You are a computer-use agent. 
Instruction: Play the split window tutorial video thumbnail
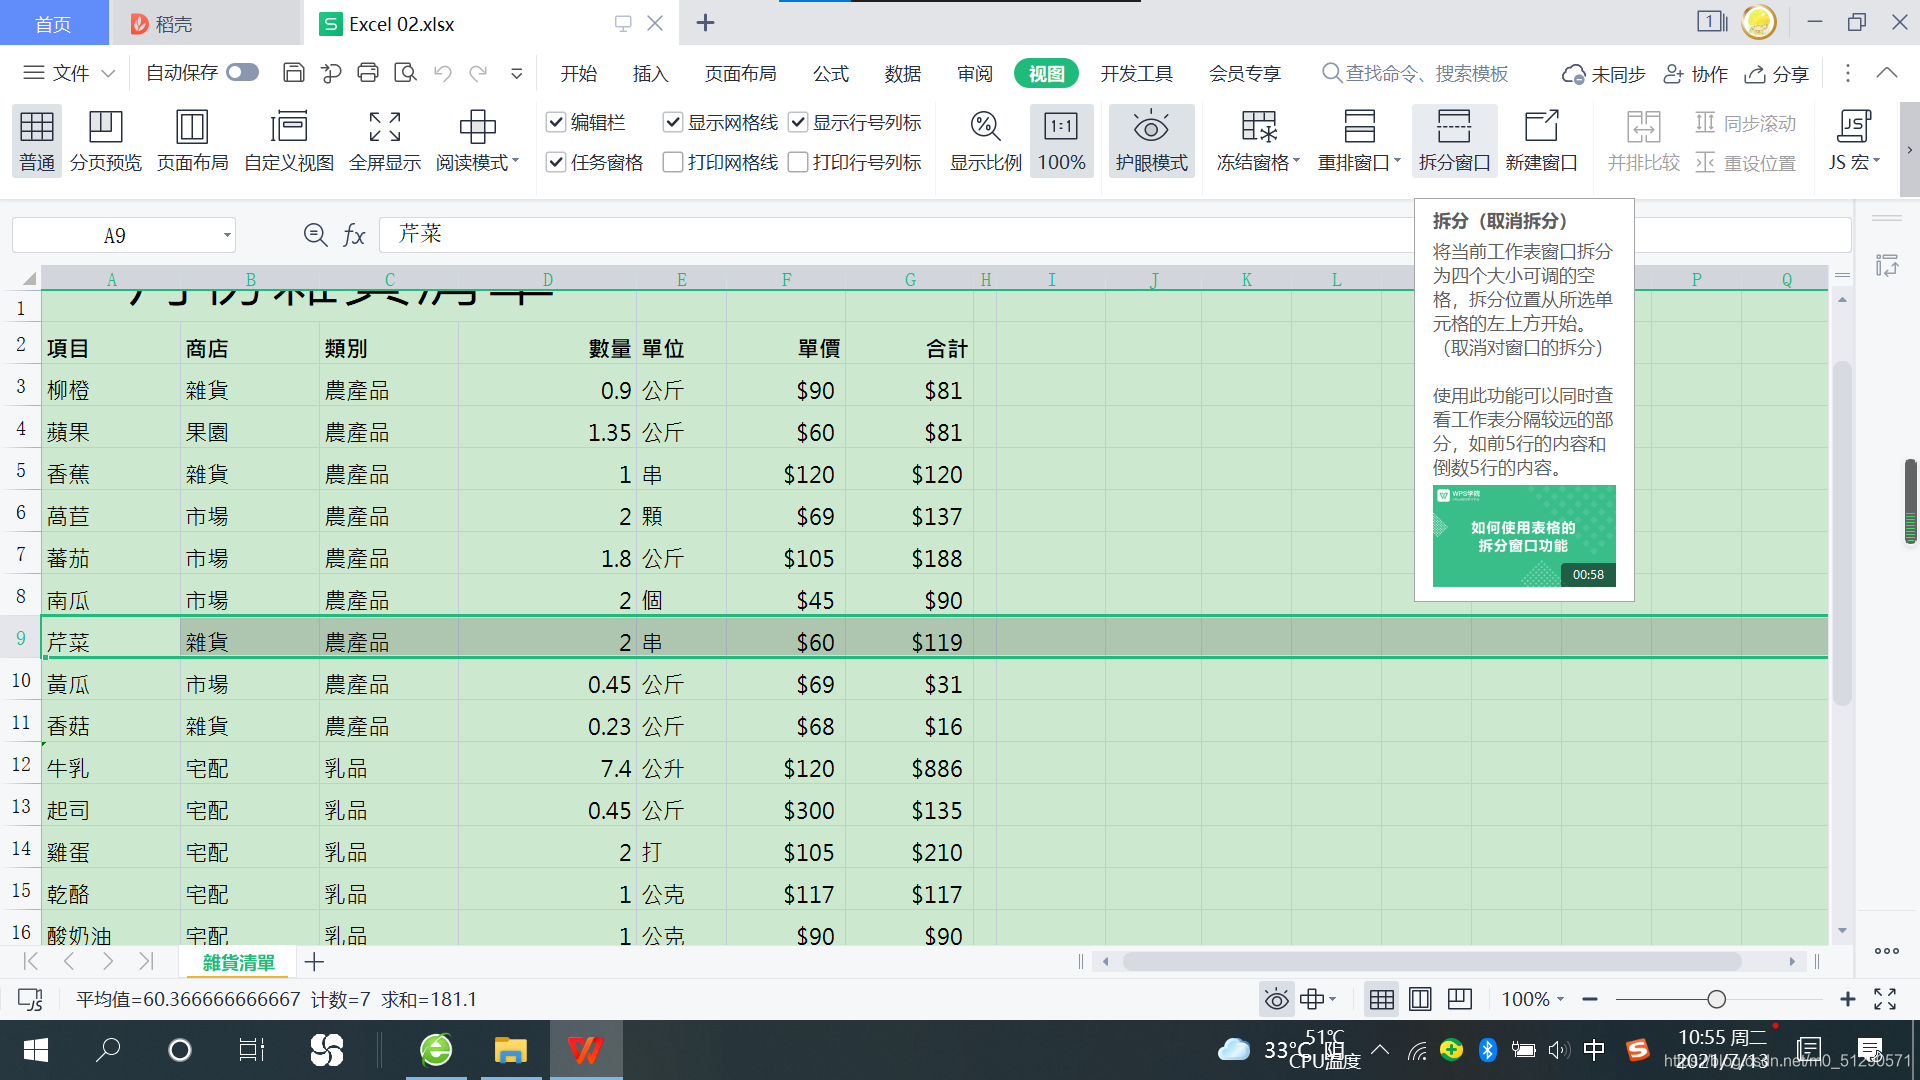pos(1523,536)
